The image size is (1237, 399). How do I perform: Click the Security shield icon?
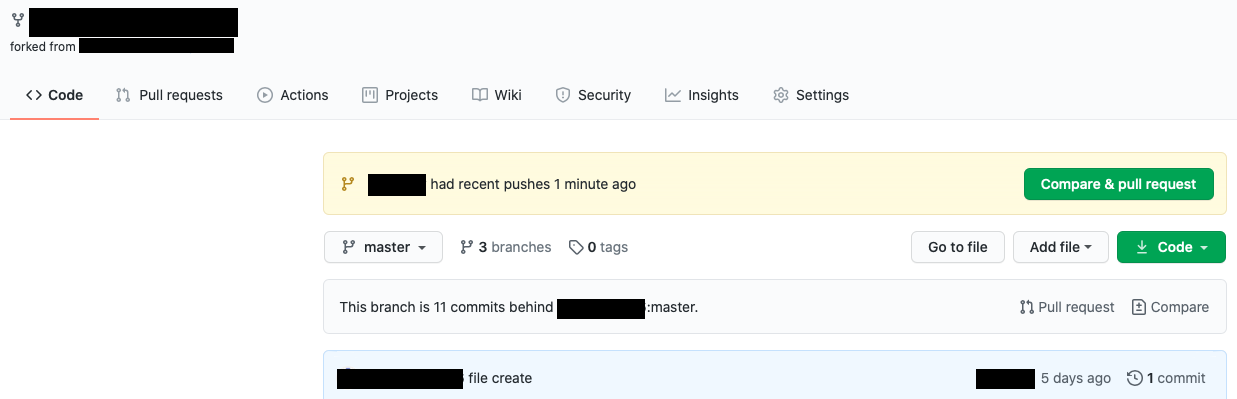[x=563, y=95]
